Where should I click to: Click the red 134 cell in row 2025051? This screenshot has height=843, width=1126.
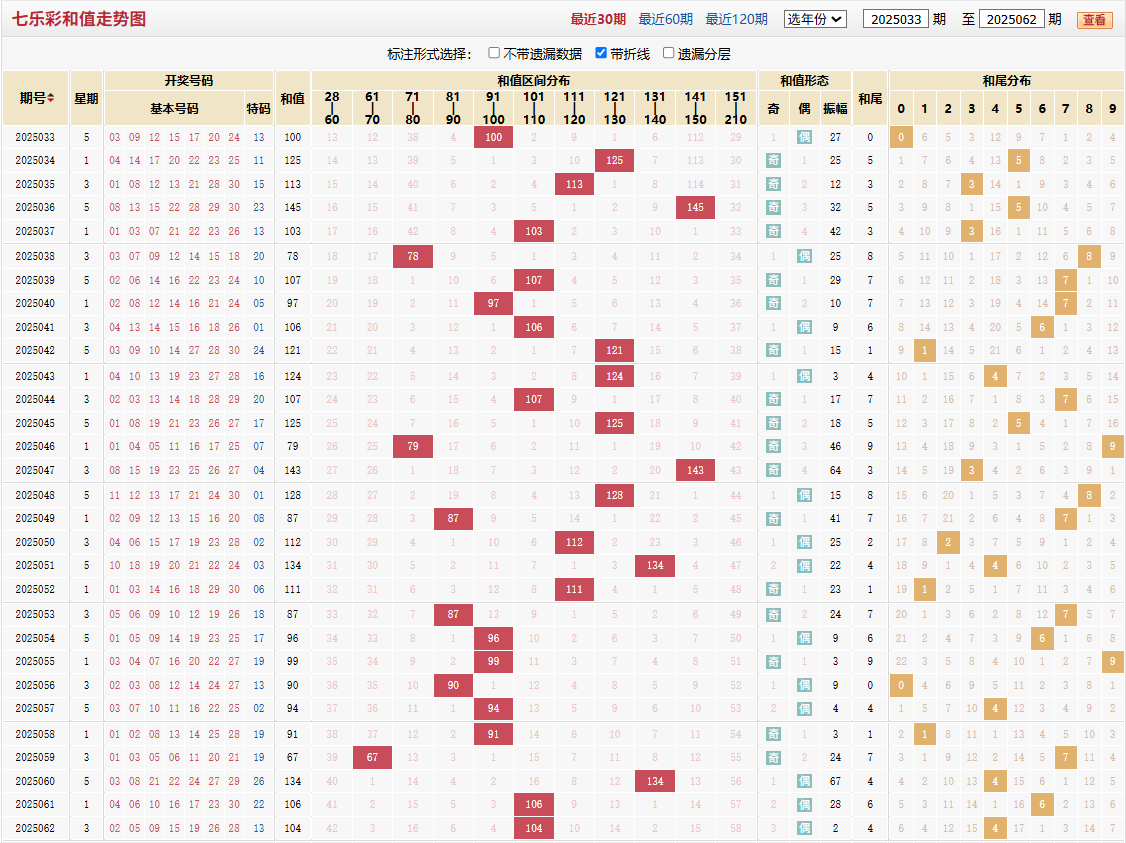(655, 566)
